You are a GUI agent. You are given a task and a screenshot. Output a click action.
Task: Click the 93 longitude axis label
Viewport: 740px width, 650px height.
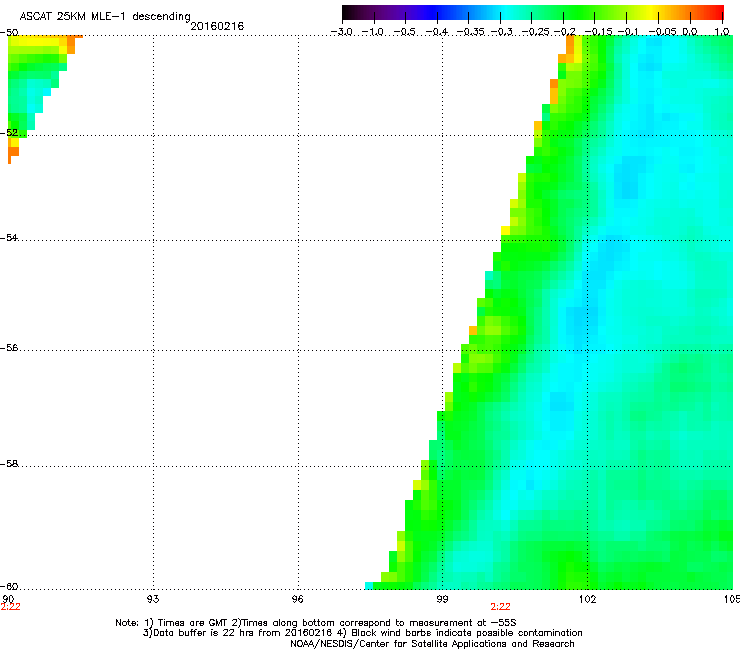coord(153,599)
